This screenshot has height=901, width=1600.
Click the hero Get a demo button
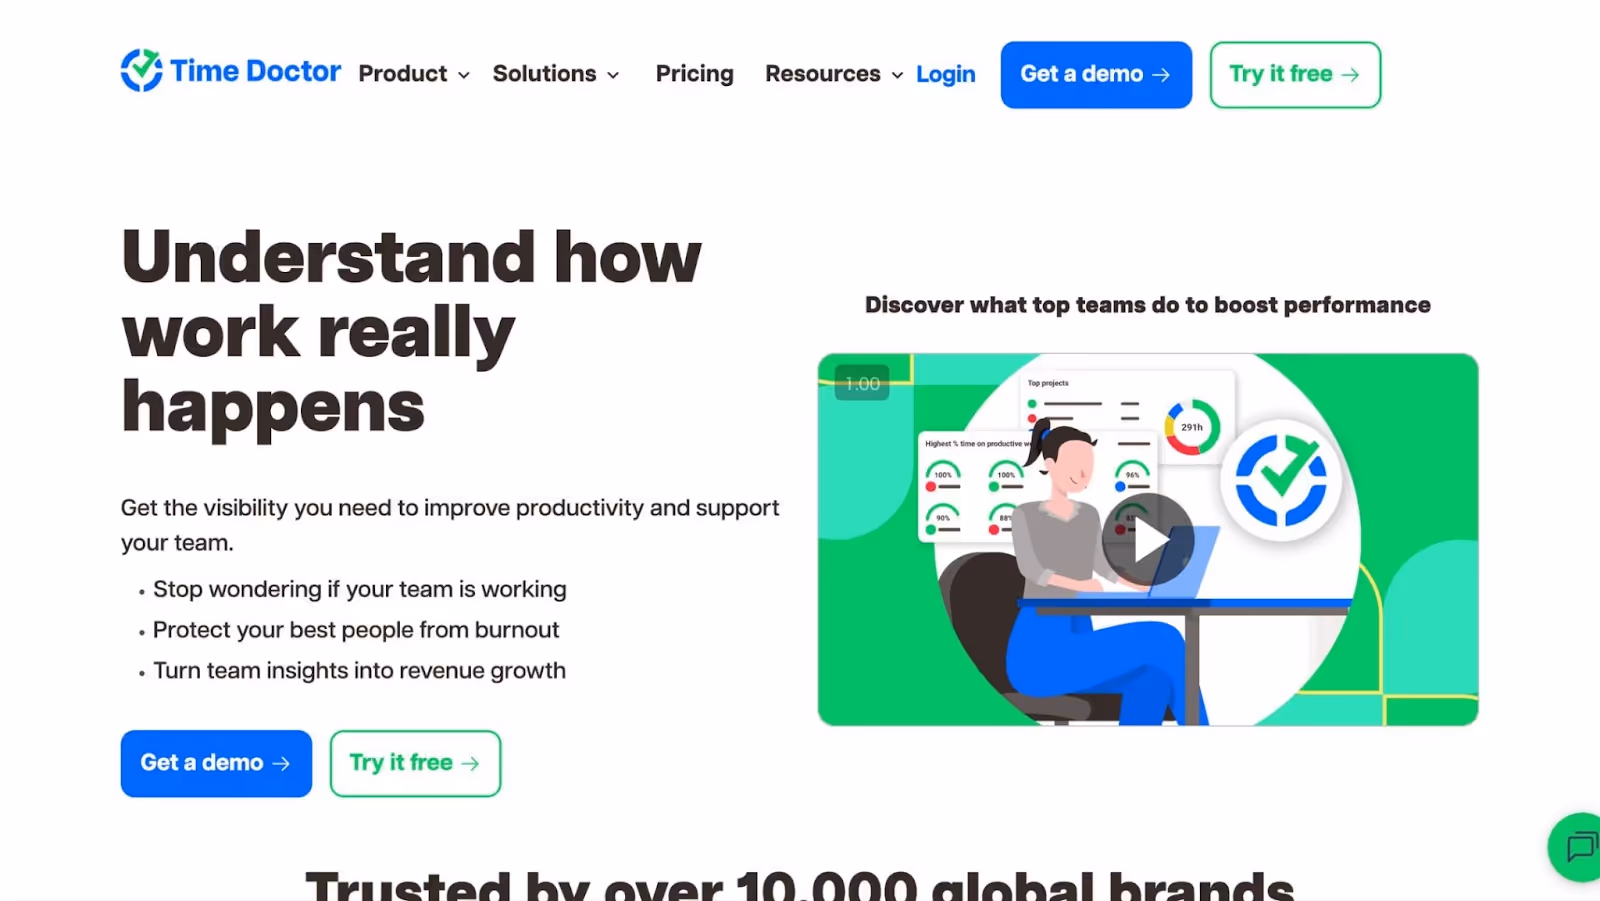216,763
